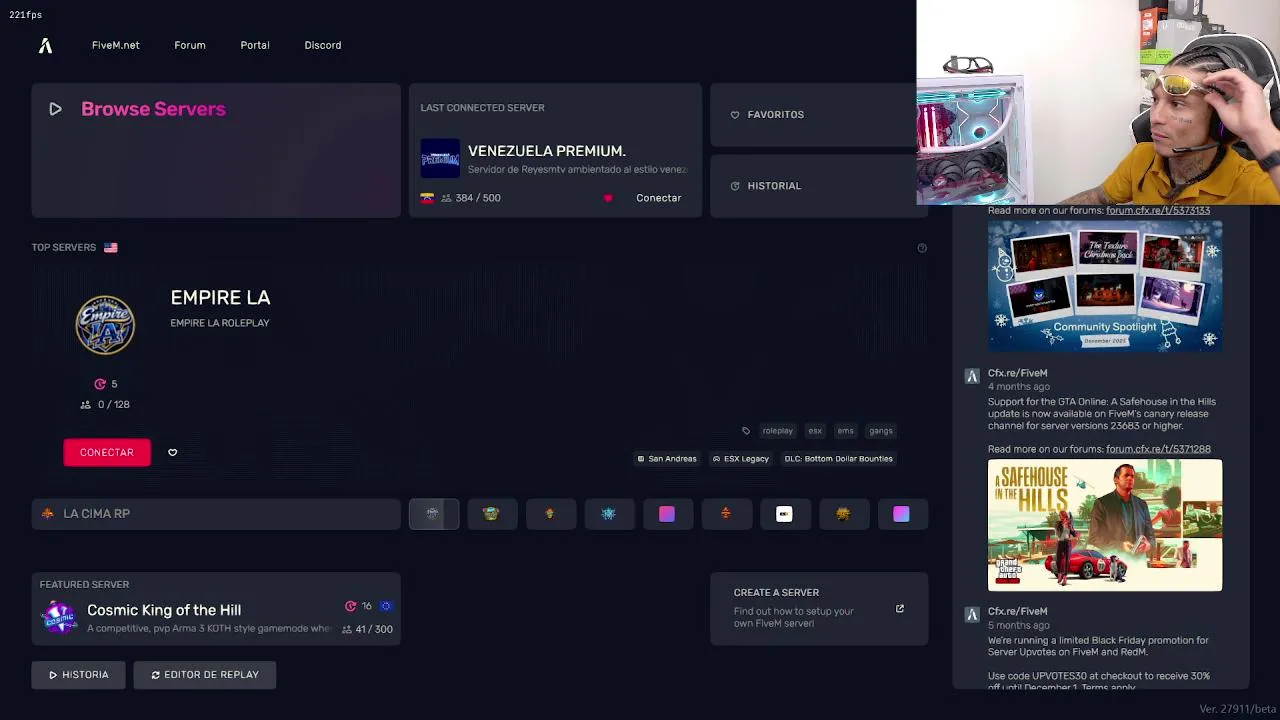
Task: Toggle the favorite heart next to CONECTAR
Action: coord(172,453)
